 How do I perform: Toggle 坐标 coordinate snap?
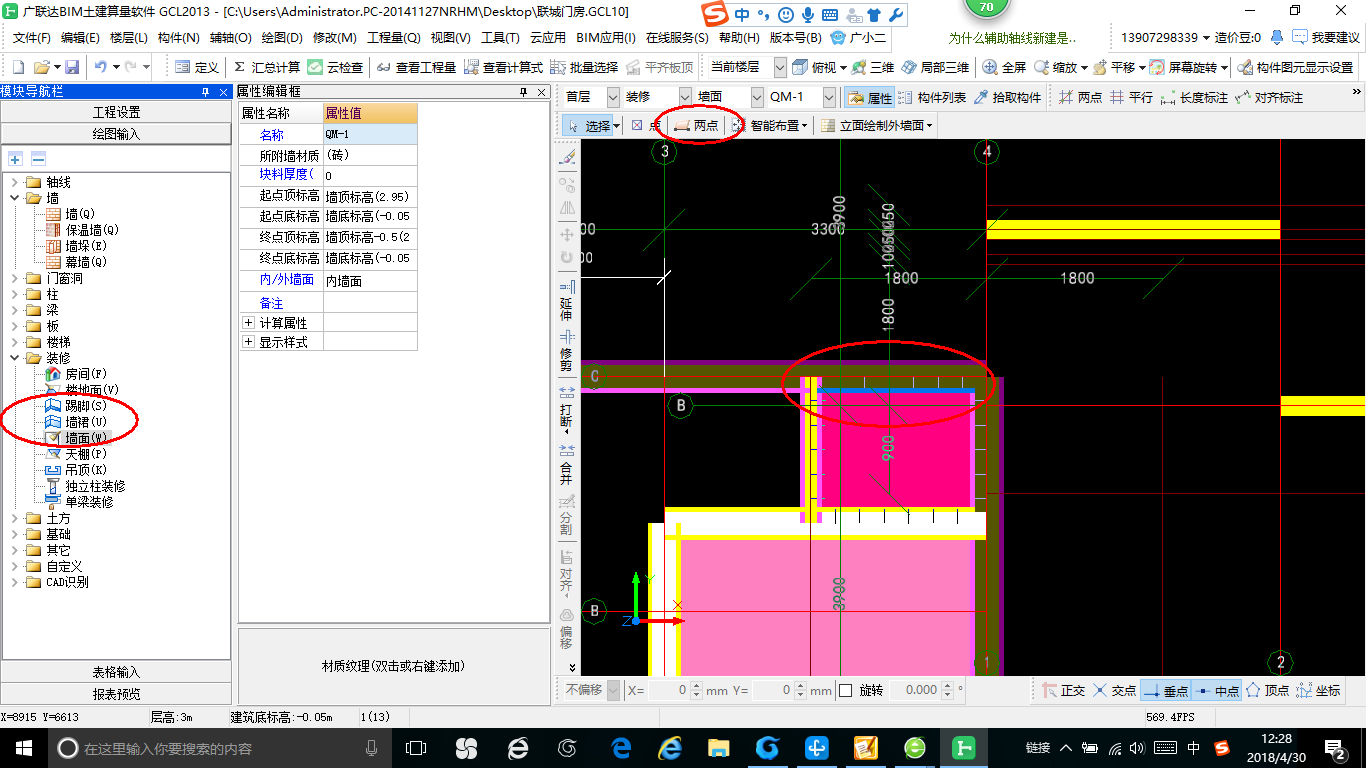1318,690
